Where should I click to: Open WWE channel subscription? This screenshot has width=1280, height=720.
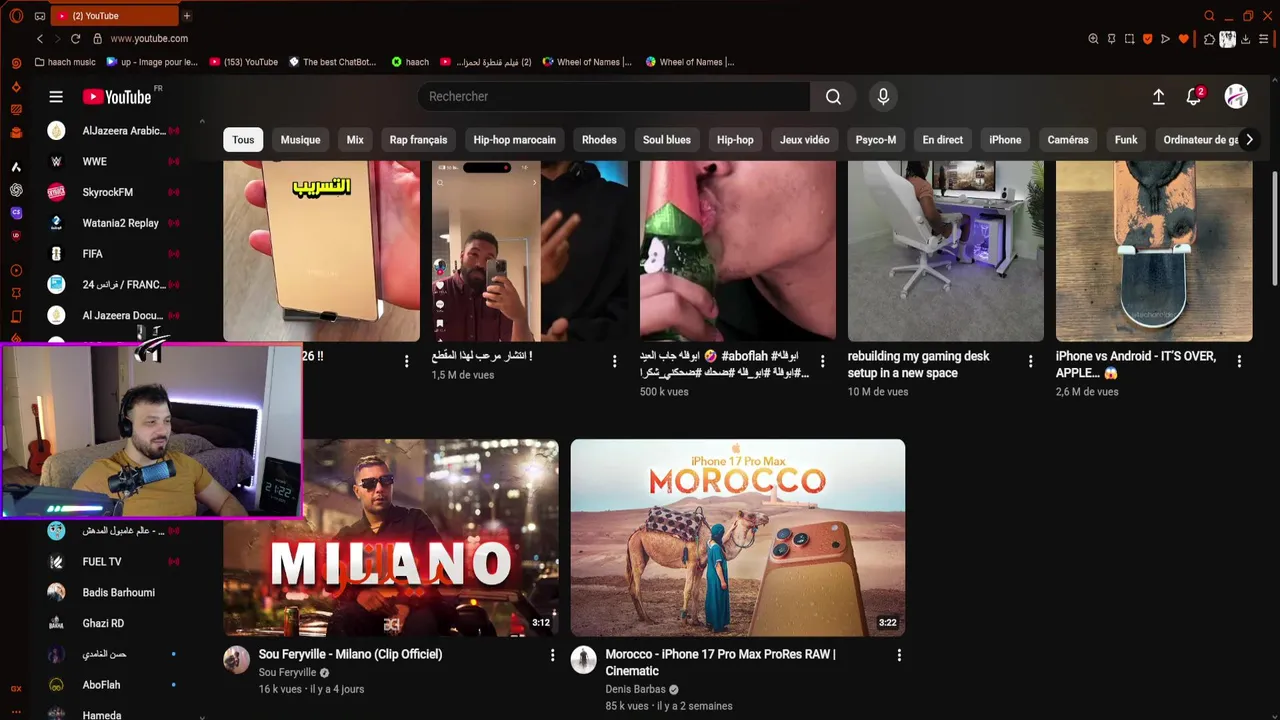pyautogui.click(x=113, y=161)
